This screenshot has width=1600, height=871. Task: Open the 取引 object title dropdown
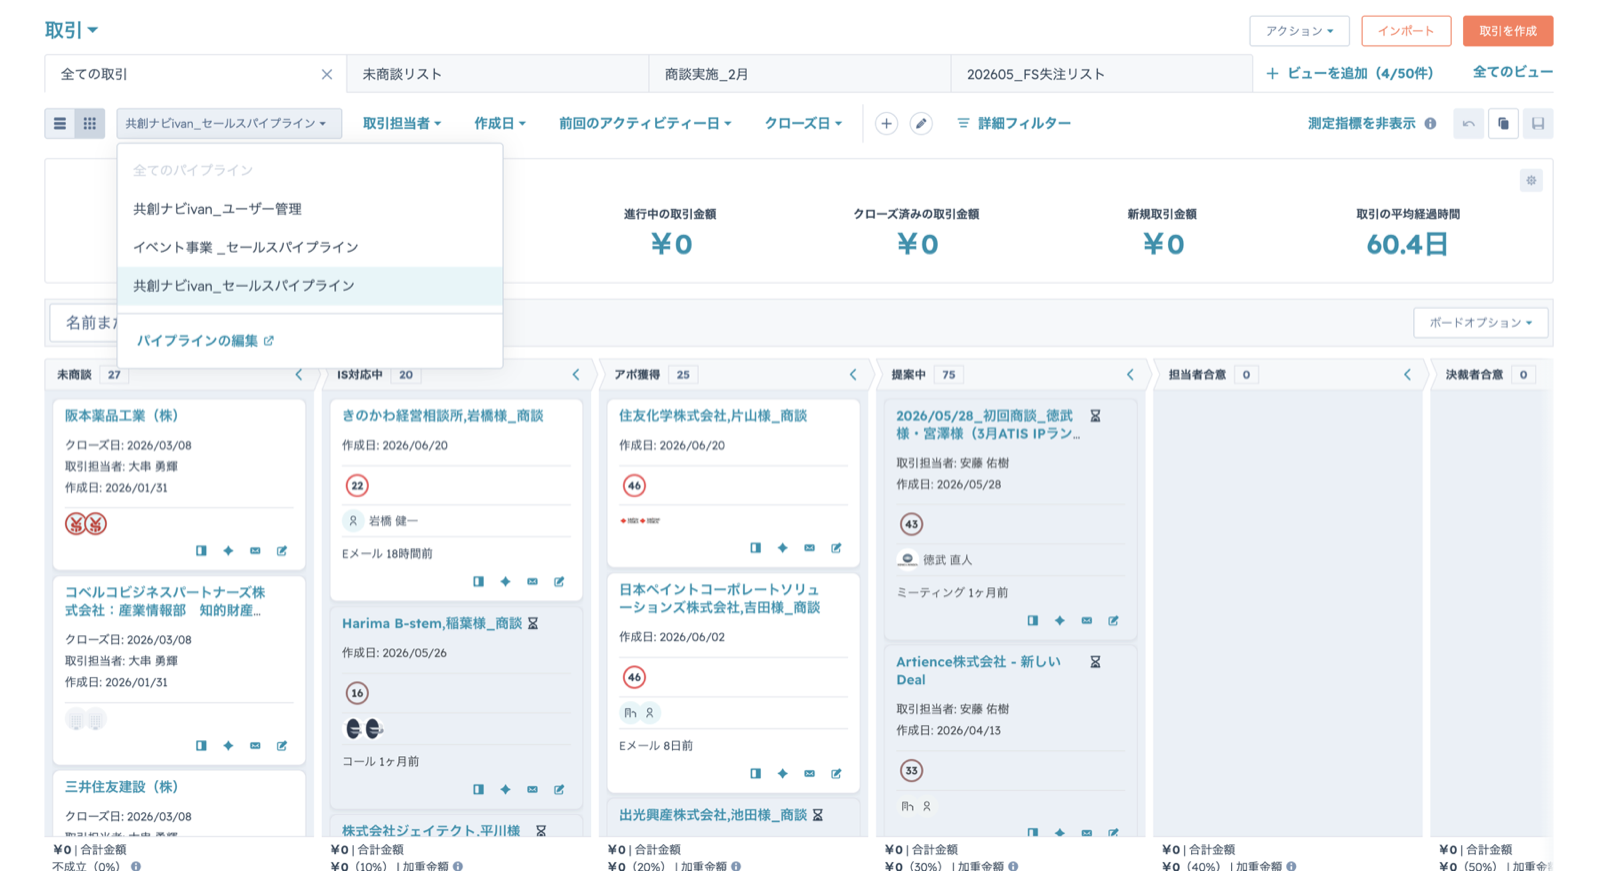pos(71,30)
